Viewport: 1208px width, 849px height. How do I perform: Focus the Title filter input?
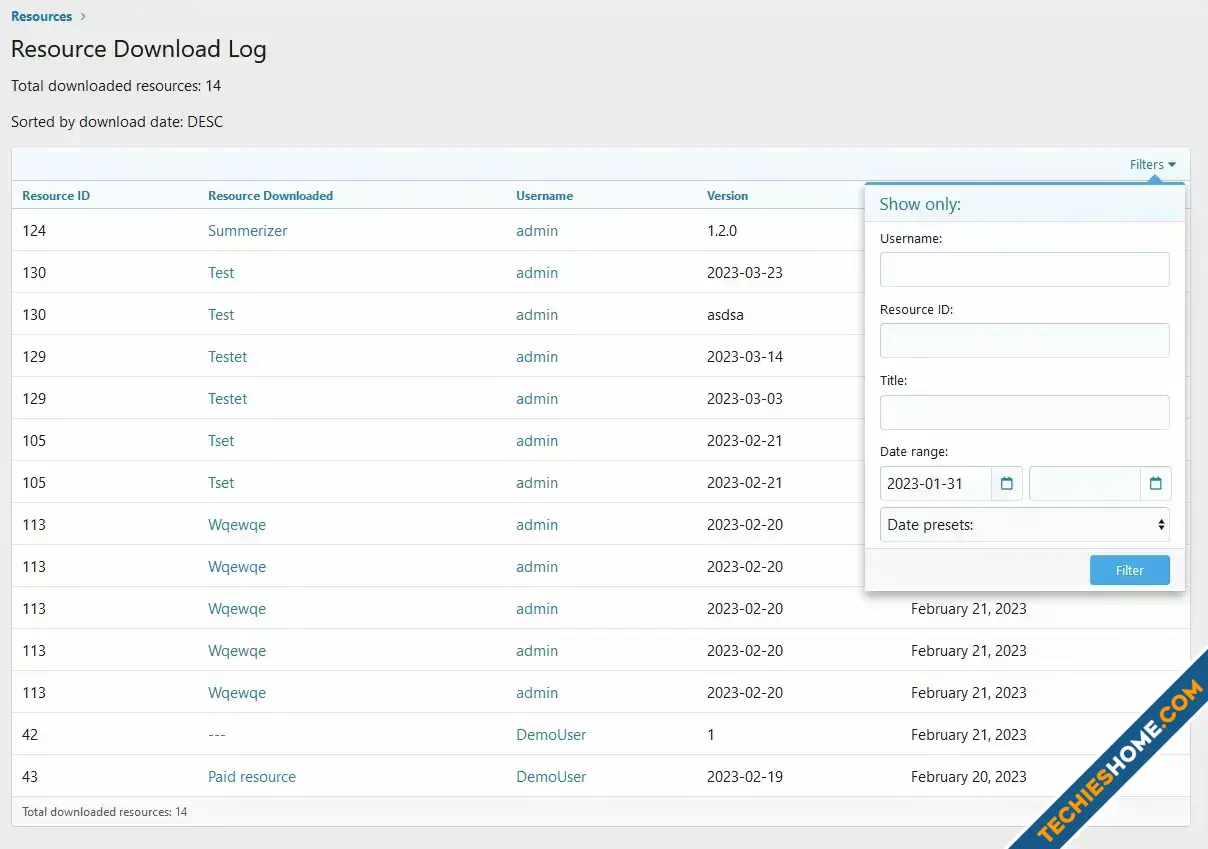click(x=1024, y=412)
